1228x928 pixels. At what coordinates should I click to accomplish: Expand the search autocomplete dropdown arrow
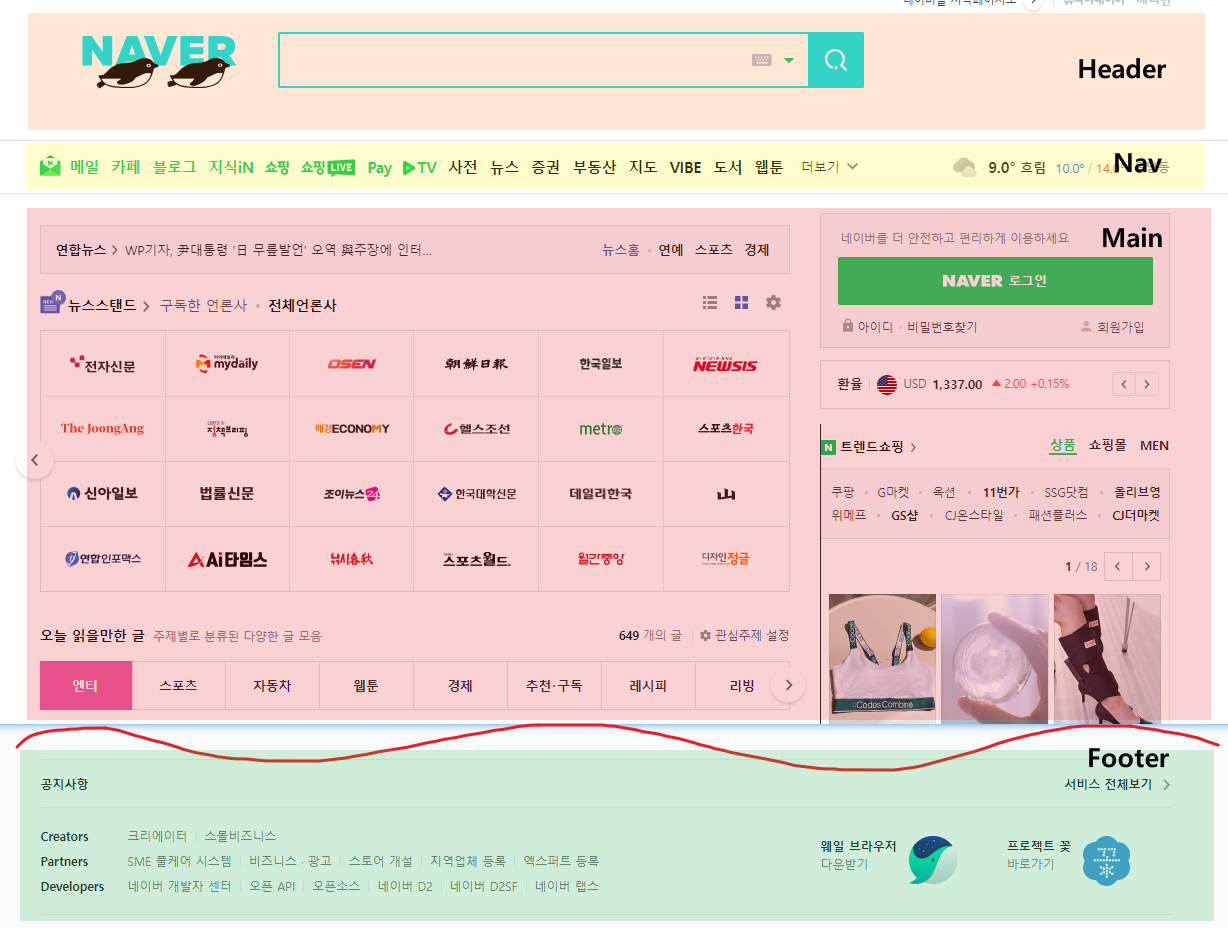point(789,60)
